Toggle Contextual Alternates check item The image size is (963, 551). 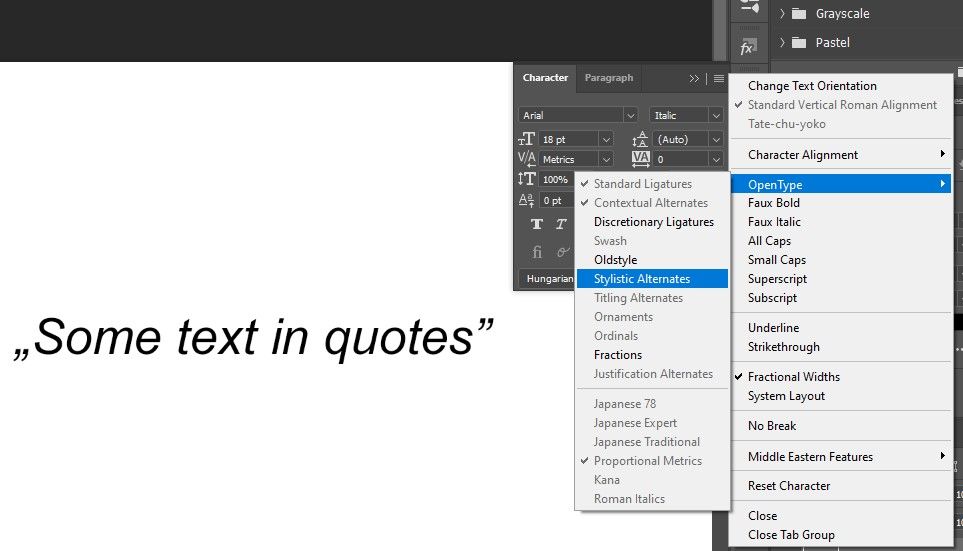click(x=652, y=203)
